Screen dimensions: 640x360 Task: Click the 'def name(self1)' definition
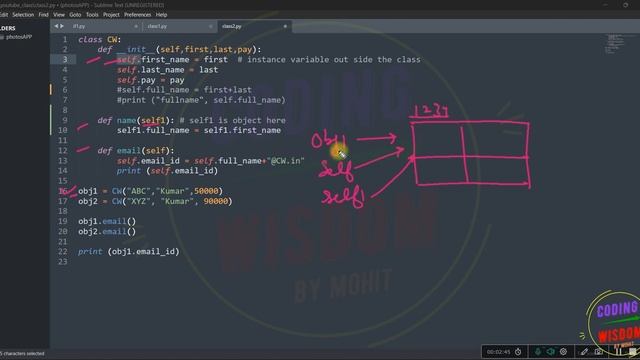[x=136, y=120]
